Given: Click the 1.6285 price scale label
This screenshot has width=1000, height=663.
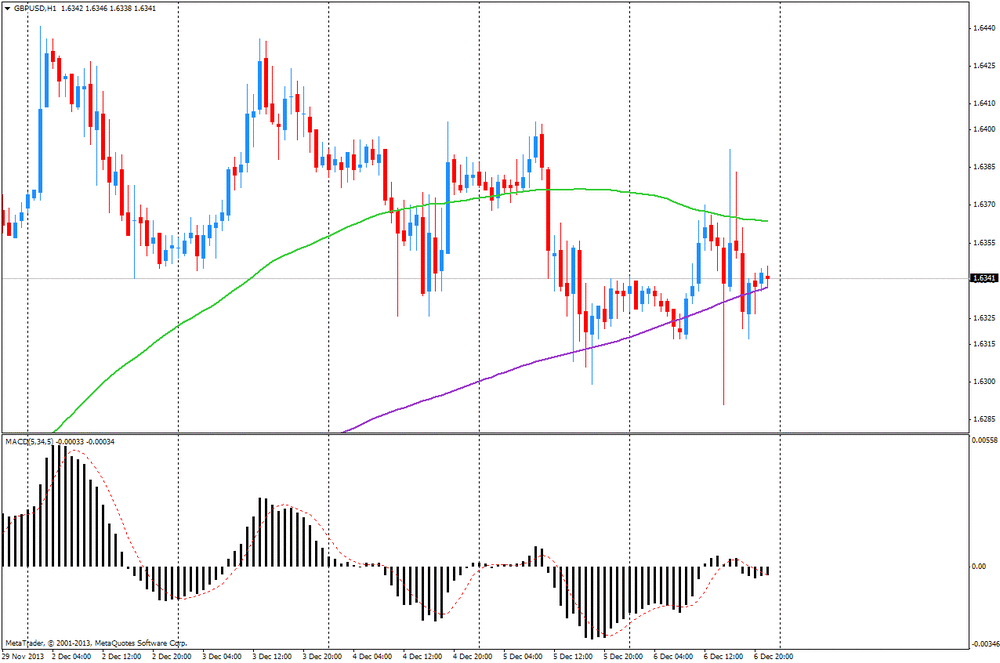Looking at the screenshot, I should (983, 419).
